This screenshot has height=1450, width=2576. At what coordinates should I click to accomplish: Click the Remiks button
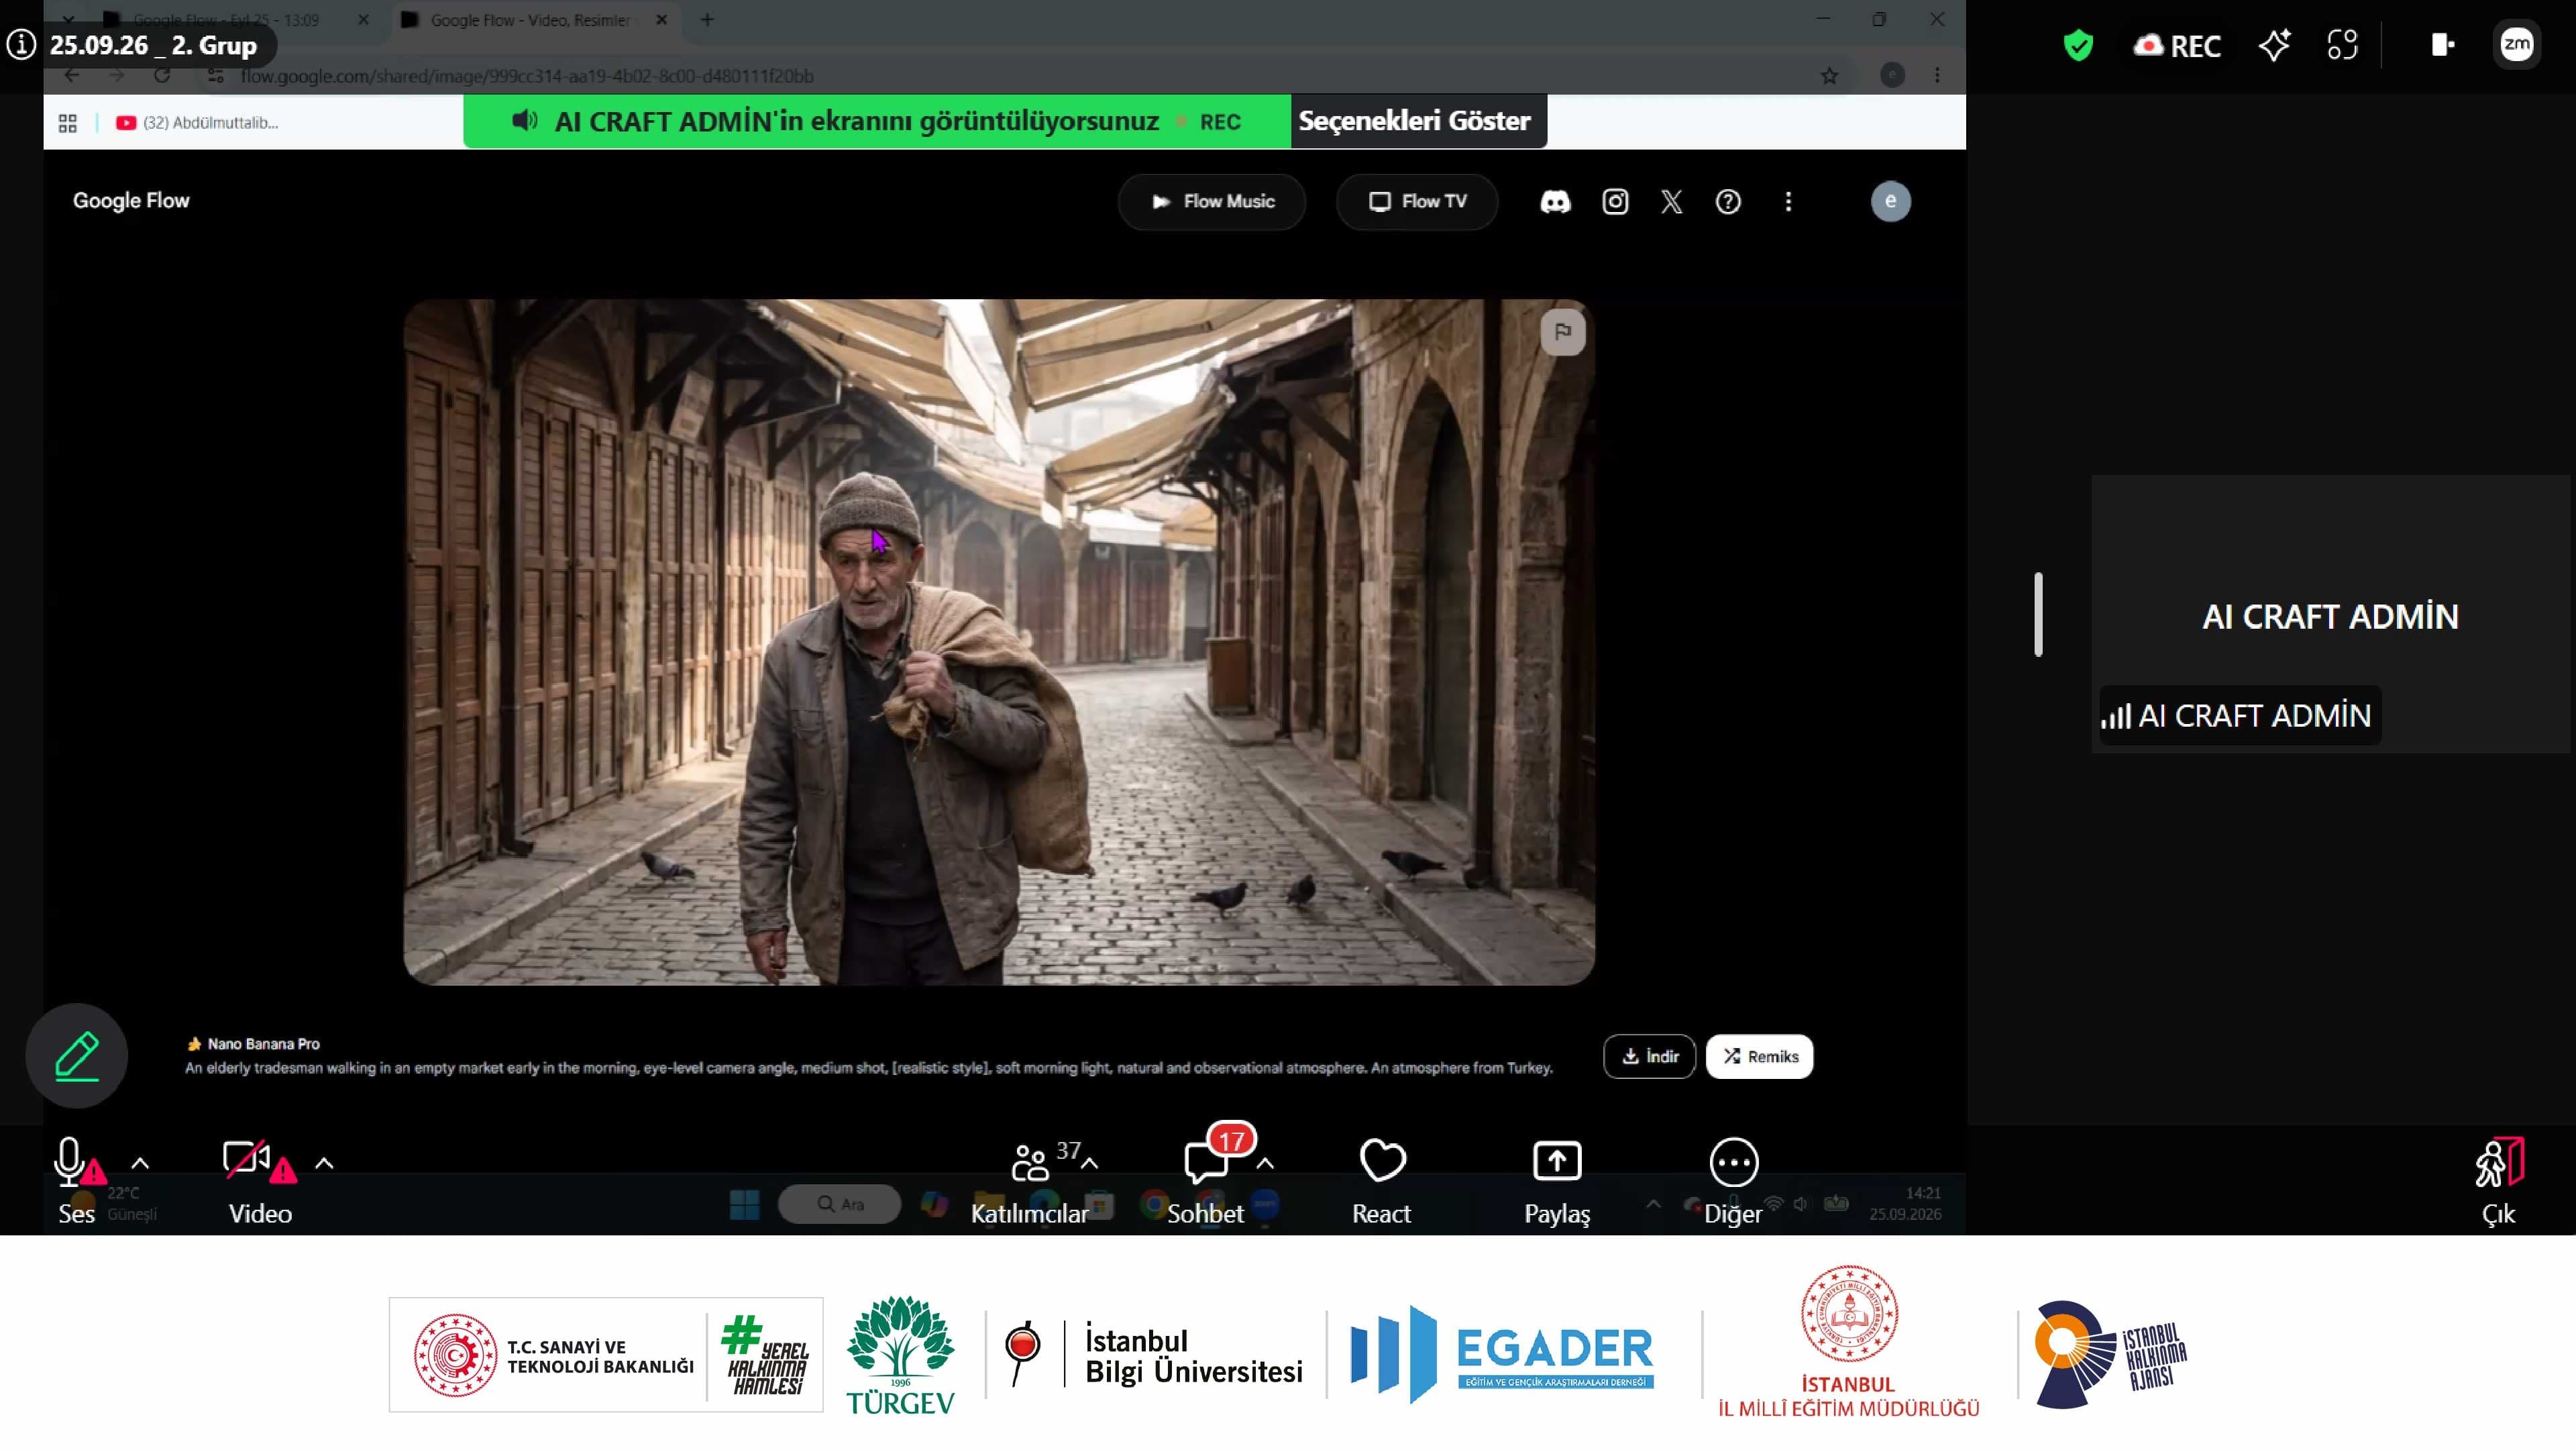click(1759, 1056)
